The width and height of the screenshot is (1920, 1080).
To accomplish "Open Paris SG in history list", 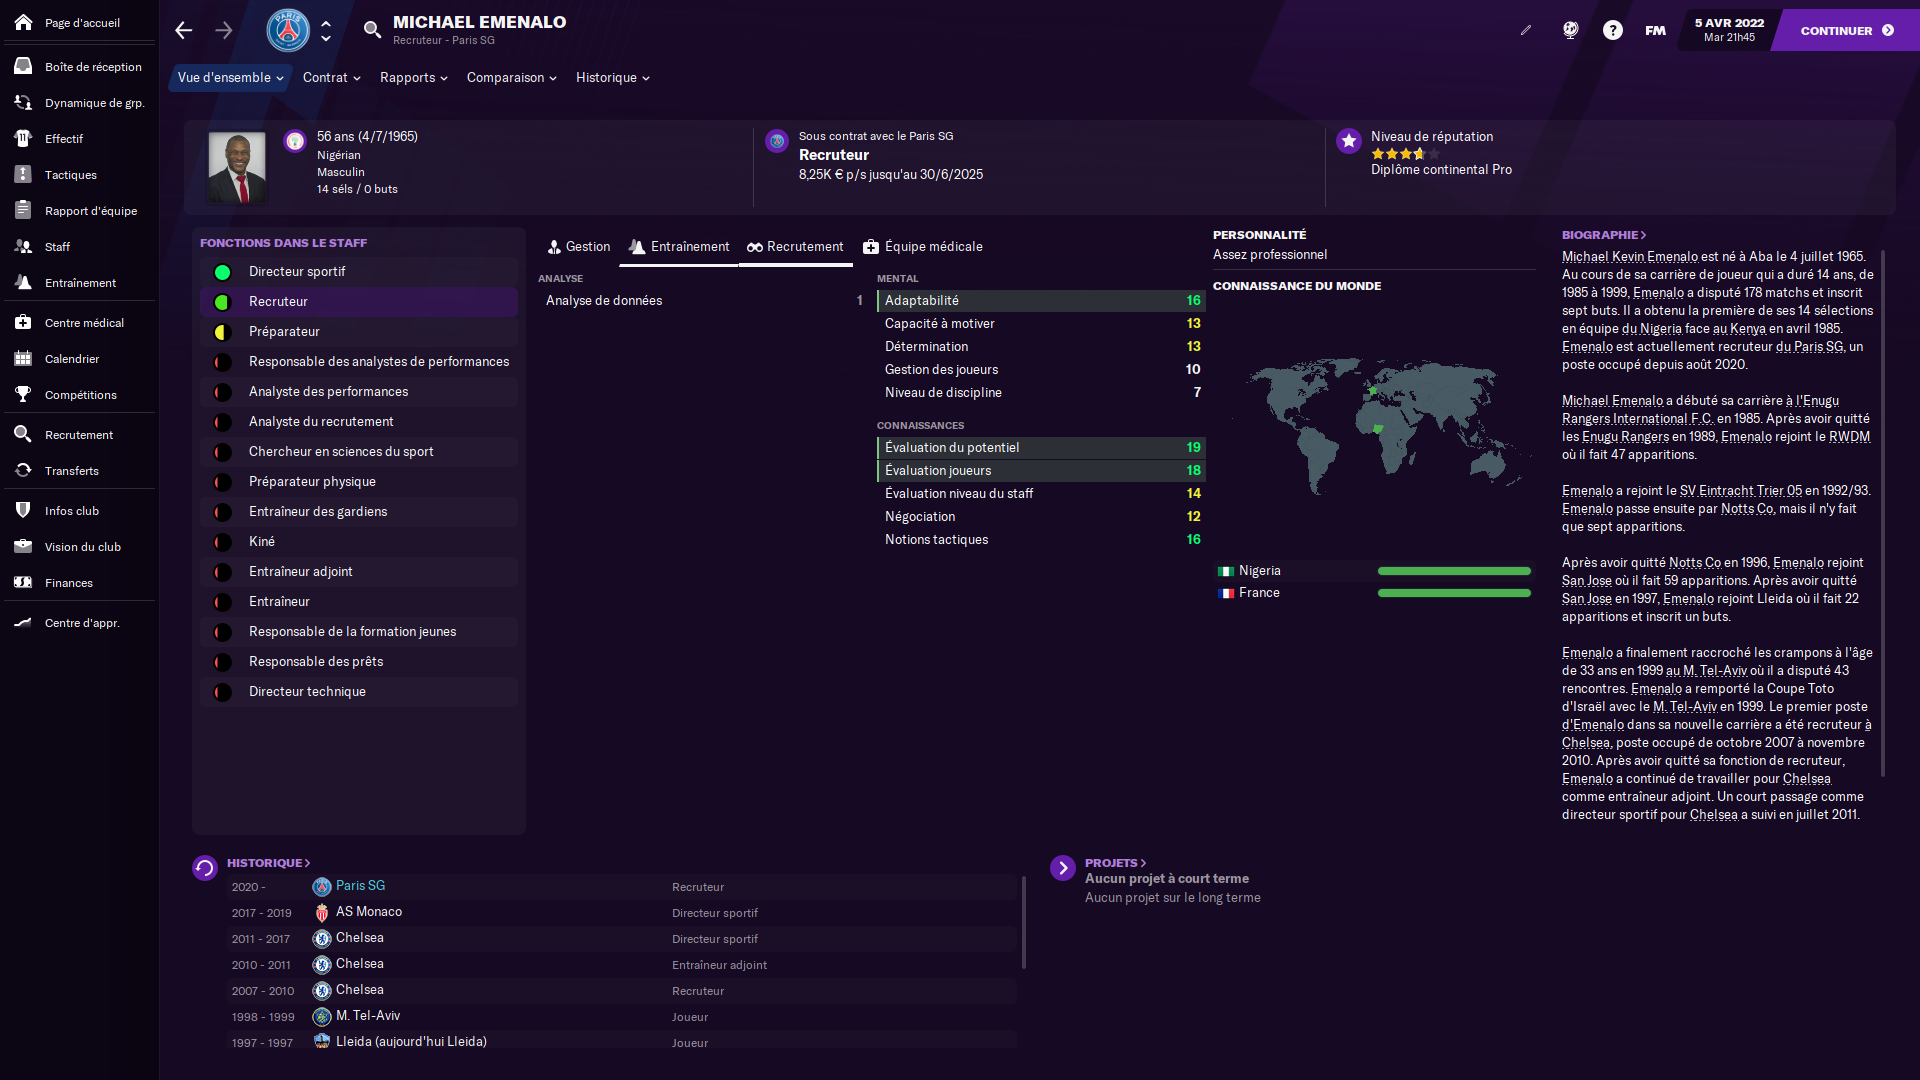I will (360, 886).
